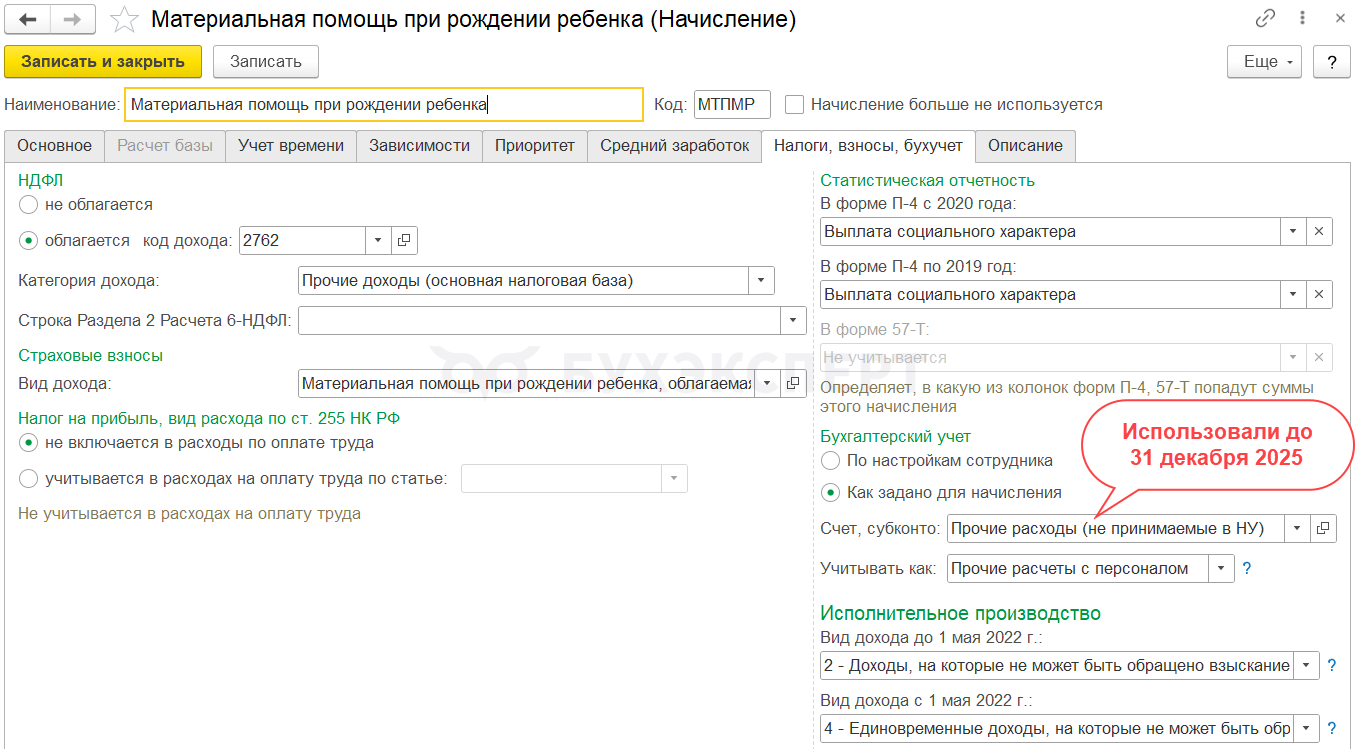Image resolution: width=1357 pixels, height=749 pixels.
Task: Open the 'Еще' menu button
Action: tap(1264, 62)
